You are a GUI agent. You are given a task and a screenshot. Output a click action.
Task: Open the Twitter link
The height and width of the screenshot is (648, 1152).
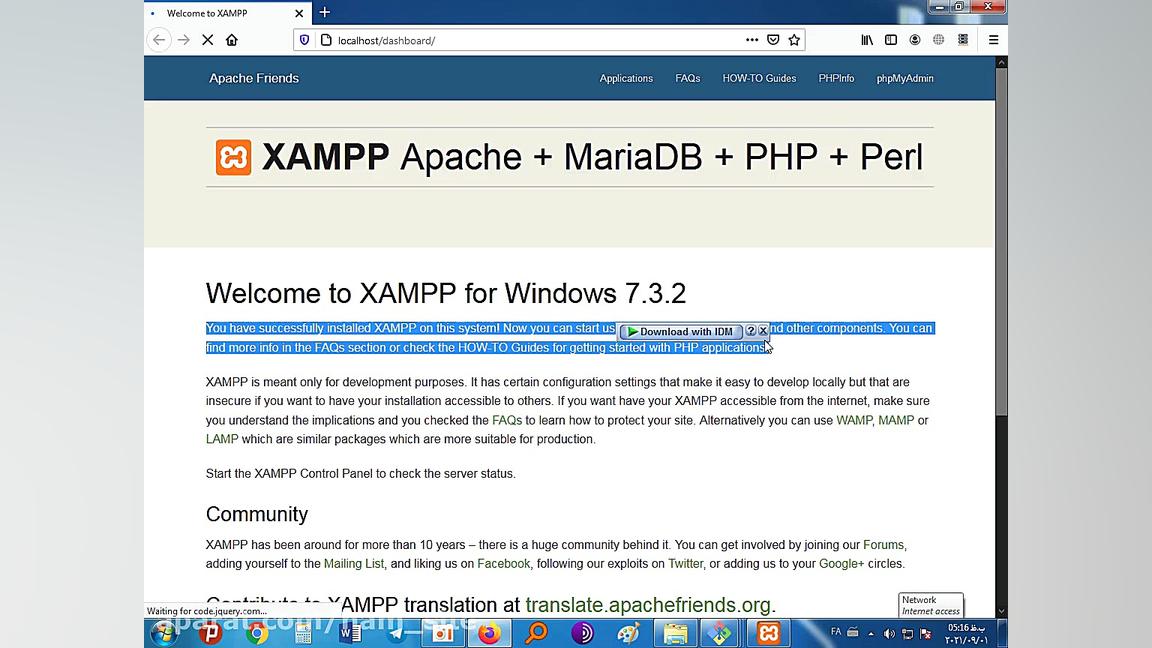coord(685,564)
